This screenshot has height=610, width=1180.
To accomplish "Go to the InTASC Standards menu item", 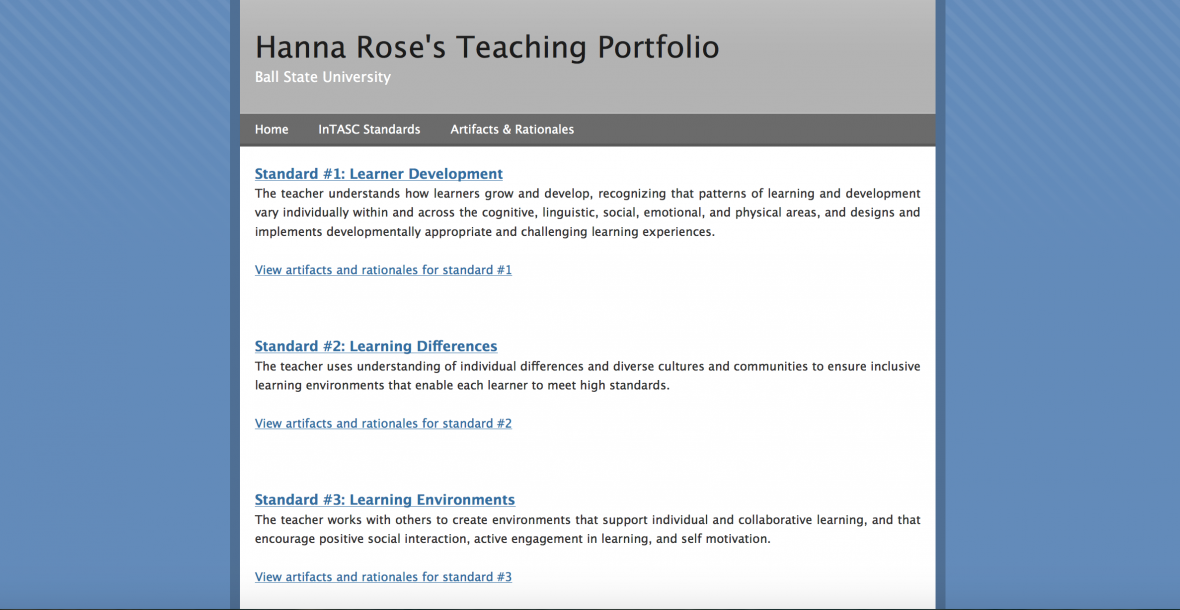I will (369, 129).
